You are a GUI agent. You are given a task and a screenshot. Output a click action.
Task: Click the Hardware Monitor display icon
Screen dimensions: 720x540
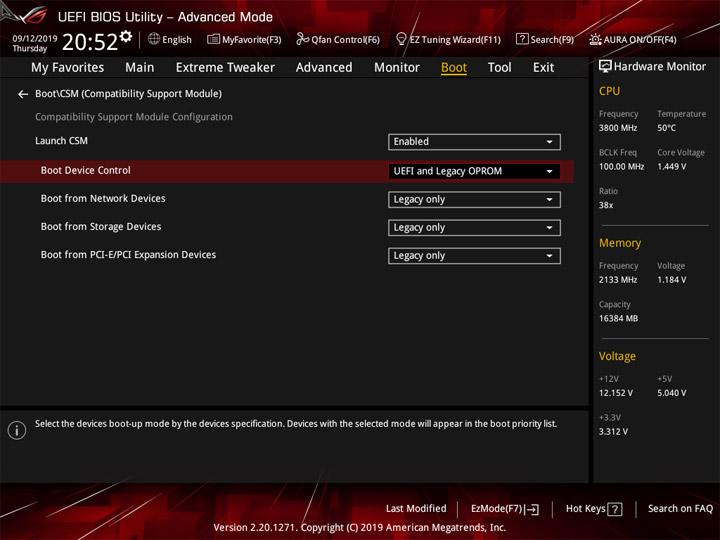[x=605, y=67]
